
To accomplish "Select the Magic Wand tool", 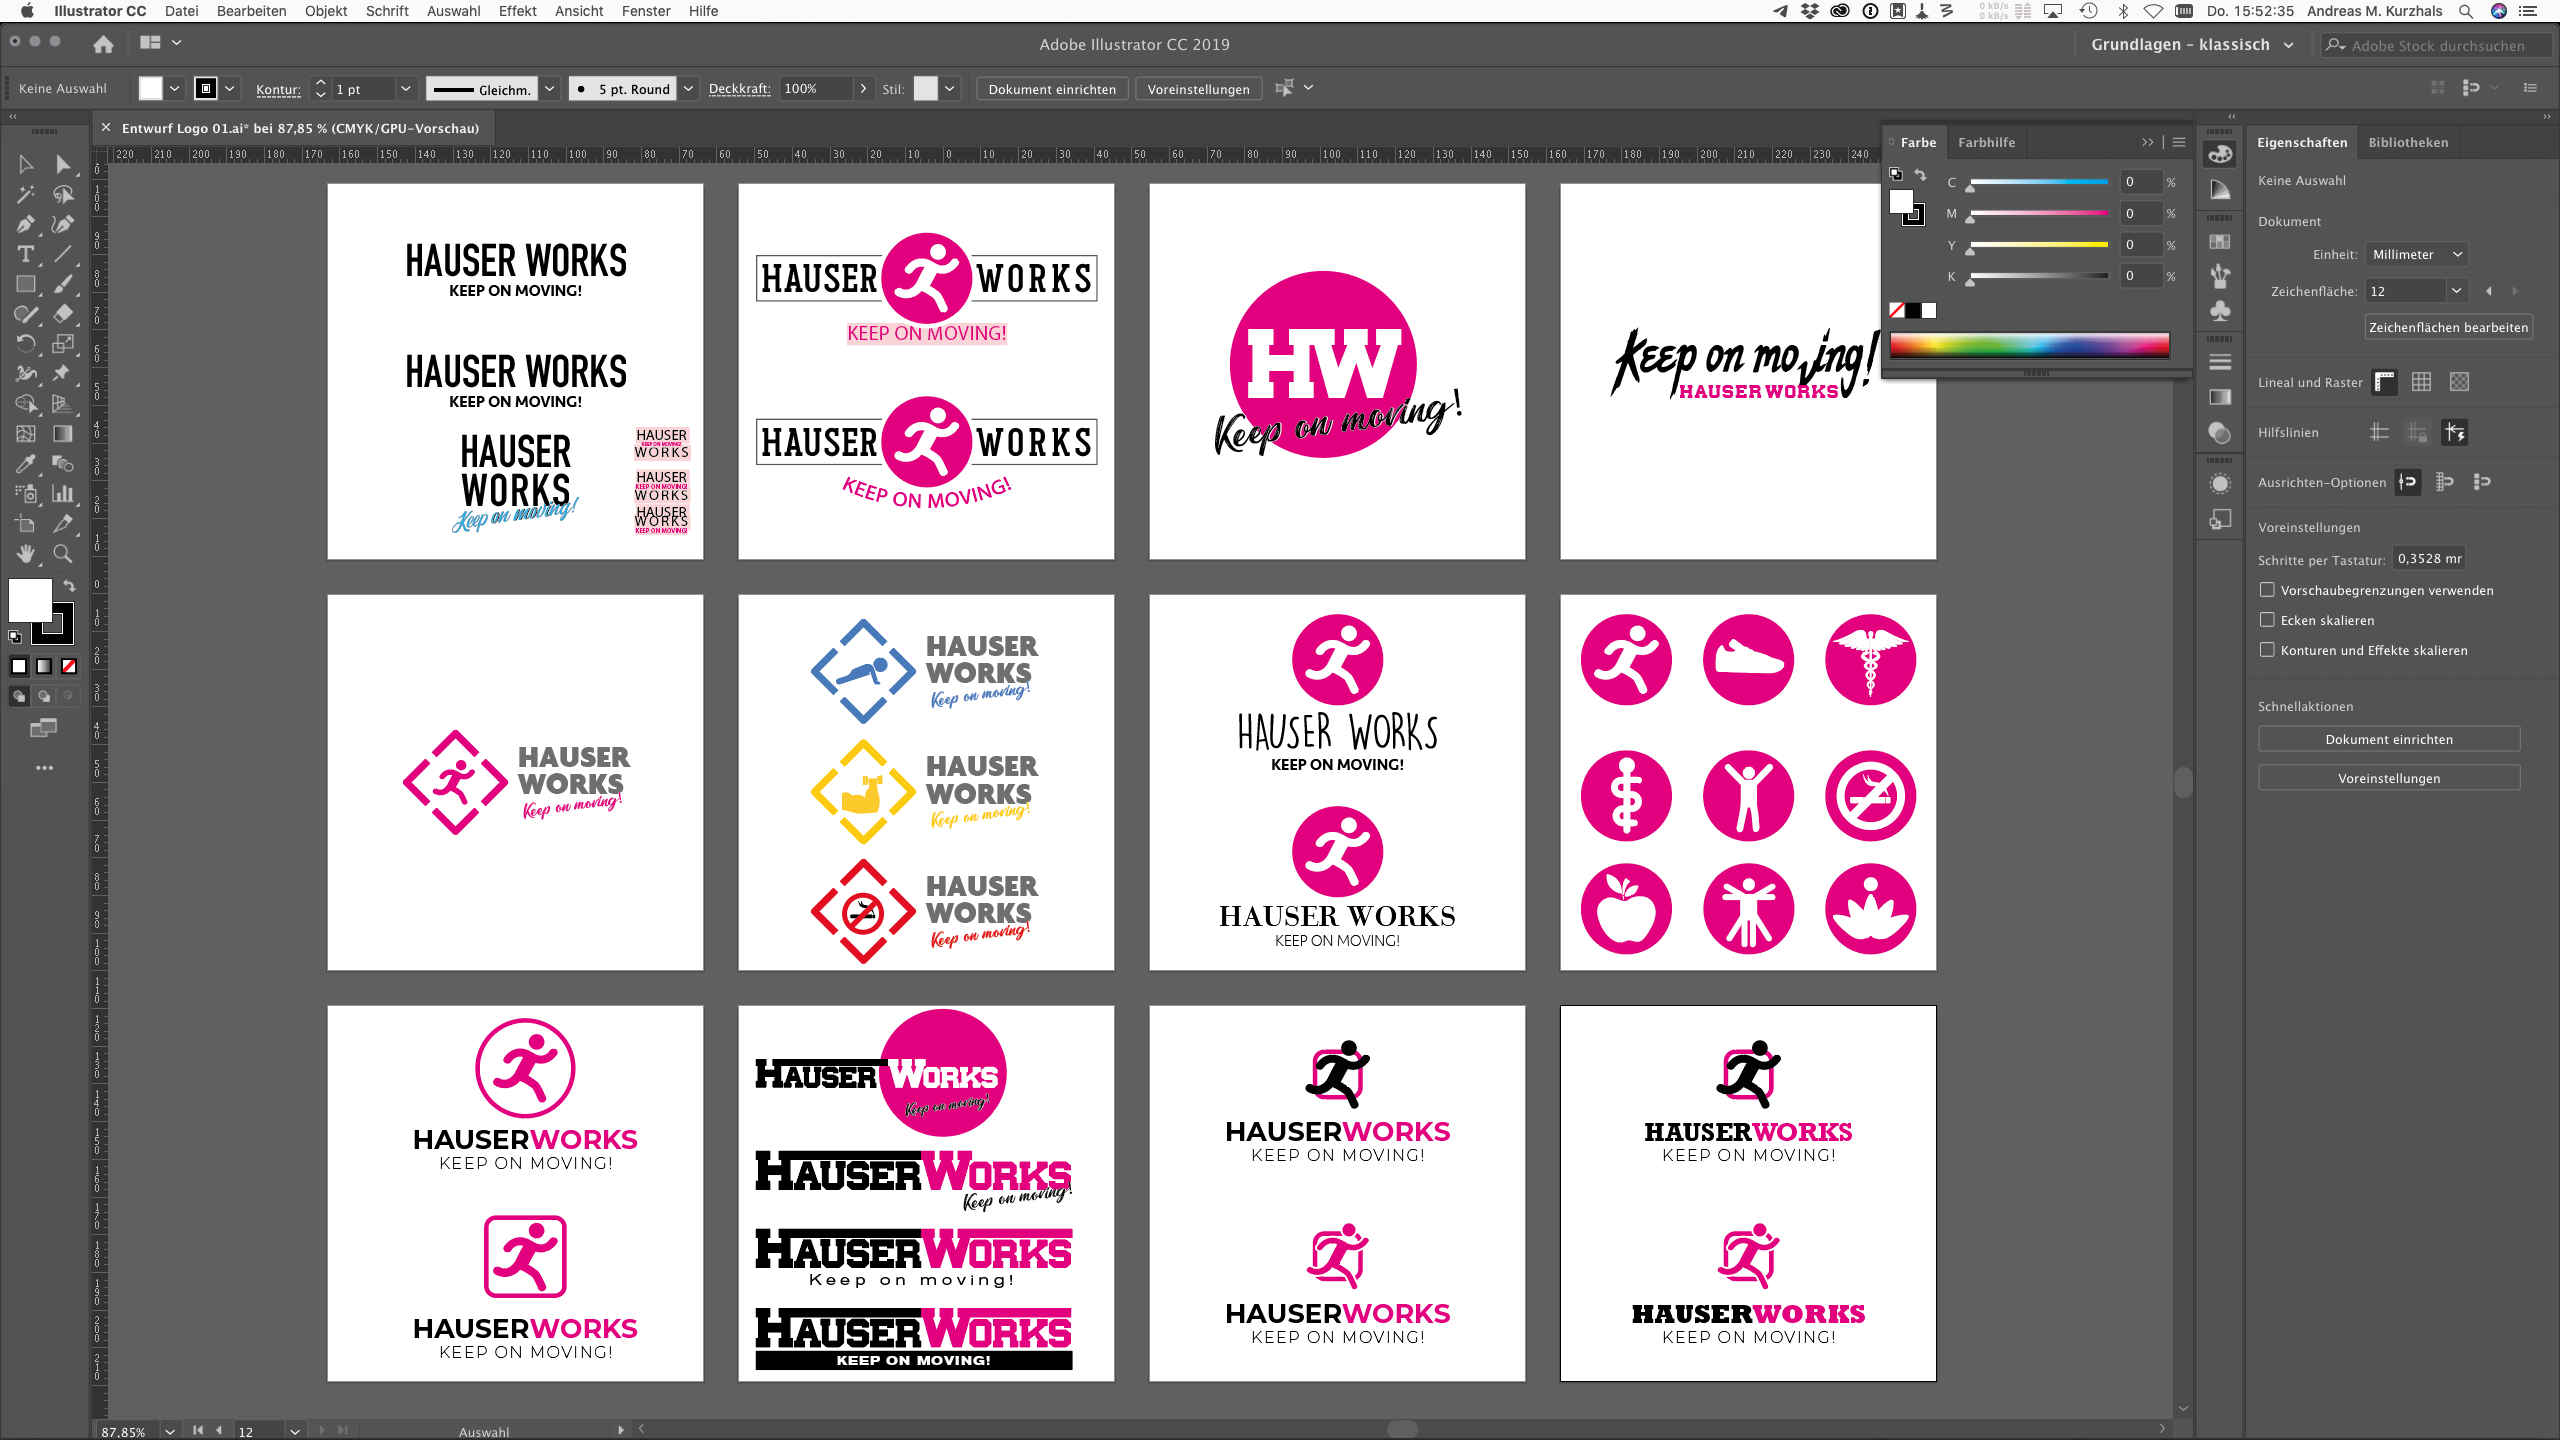I will pos(26,194).
